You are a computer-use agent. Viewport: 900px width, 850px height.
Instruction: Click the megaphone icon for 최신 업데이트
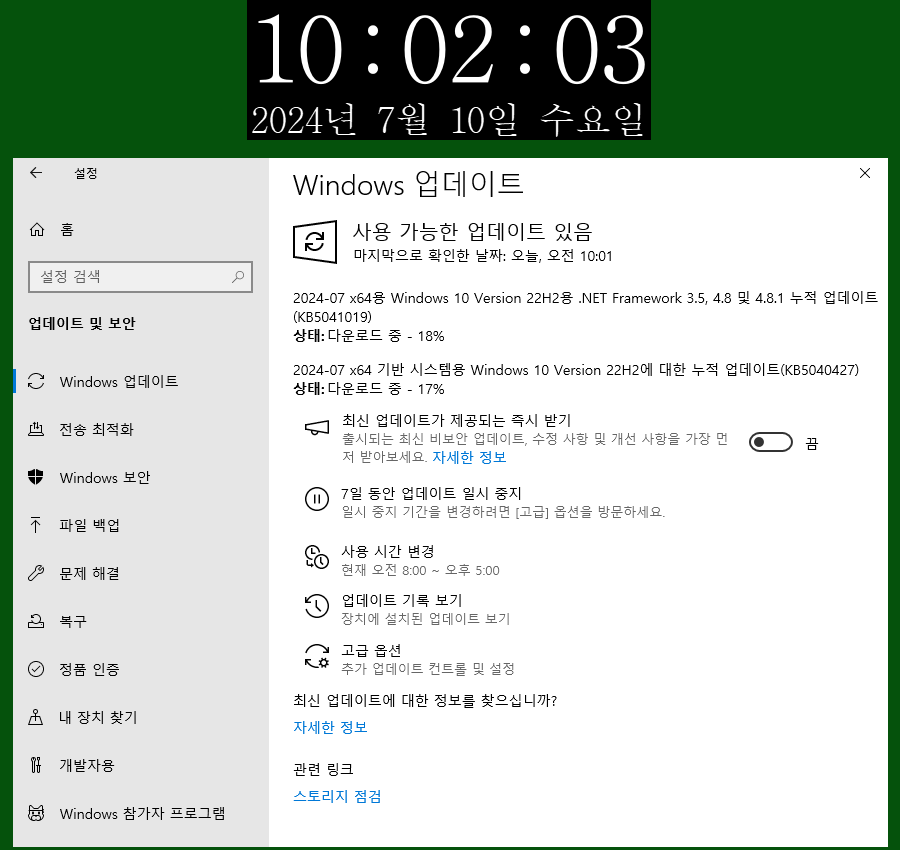pos(317,427)
